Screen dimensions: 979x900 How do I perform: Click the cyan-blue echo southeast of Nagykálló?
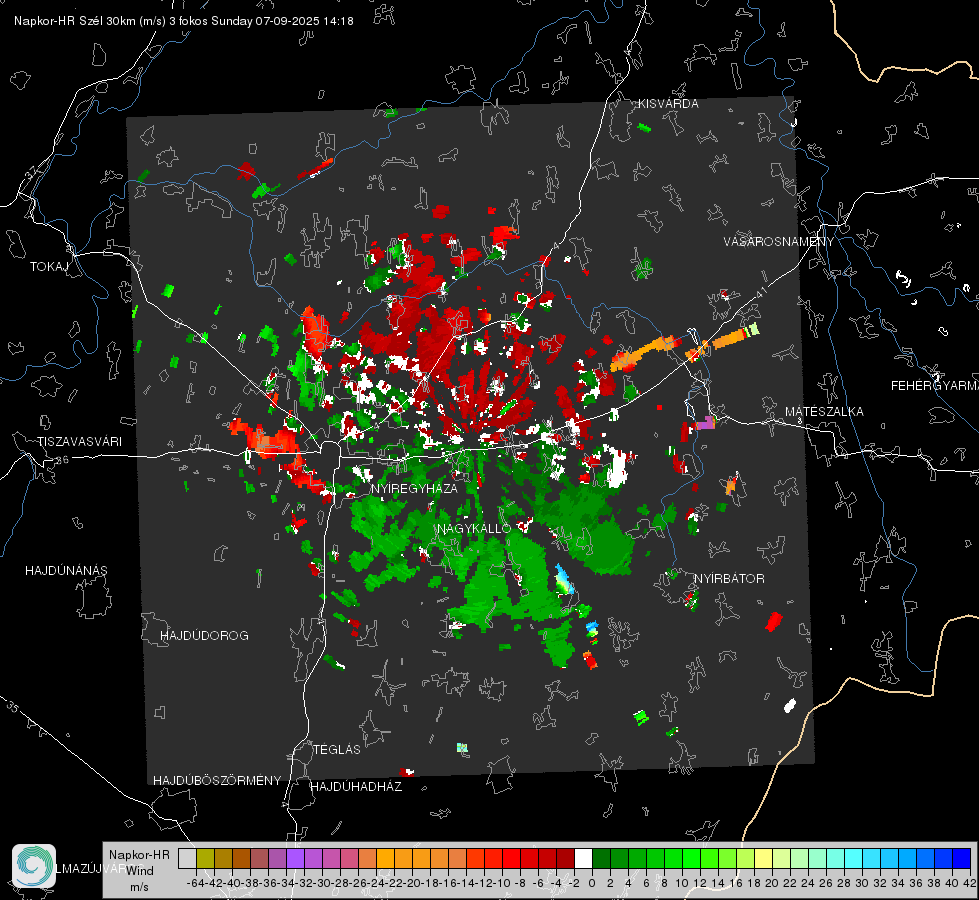563,578
